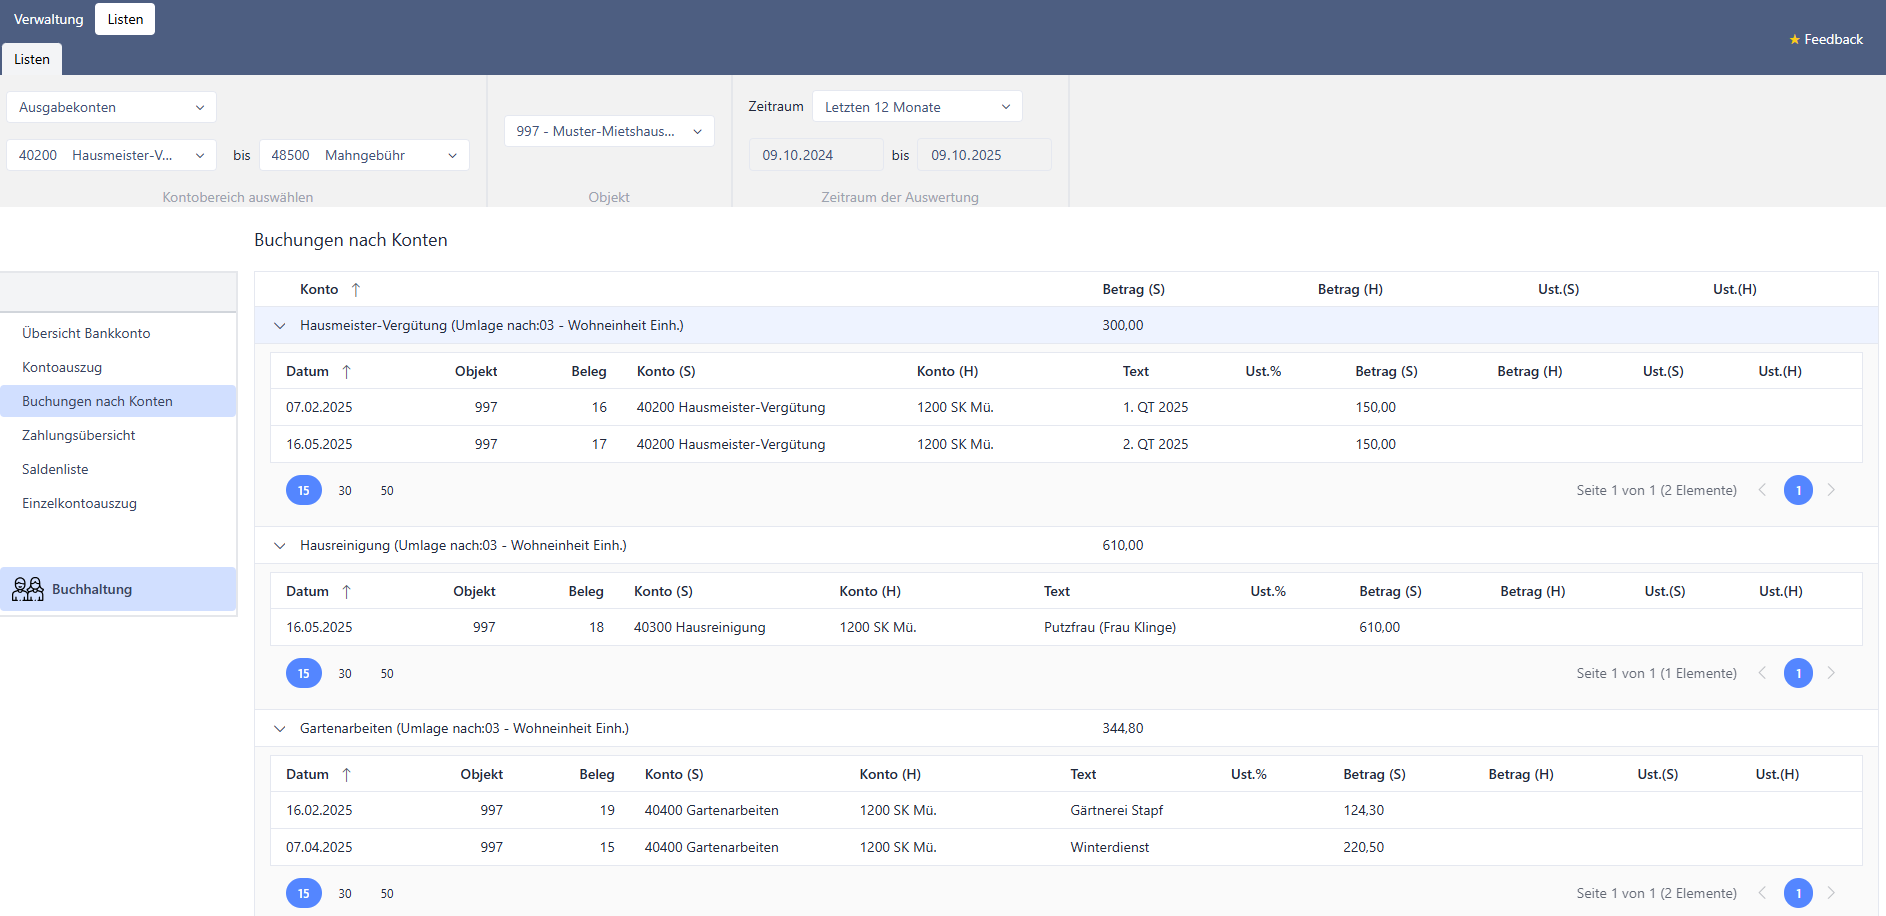This screenshot has height=916, width=1886.
Task: Open the Ausgabekonten dropdown
Action: pyautogui.click(x=111, y=107)
